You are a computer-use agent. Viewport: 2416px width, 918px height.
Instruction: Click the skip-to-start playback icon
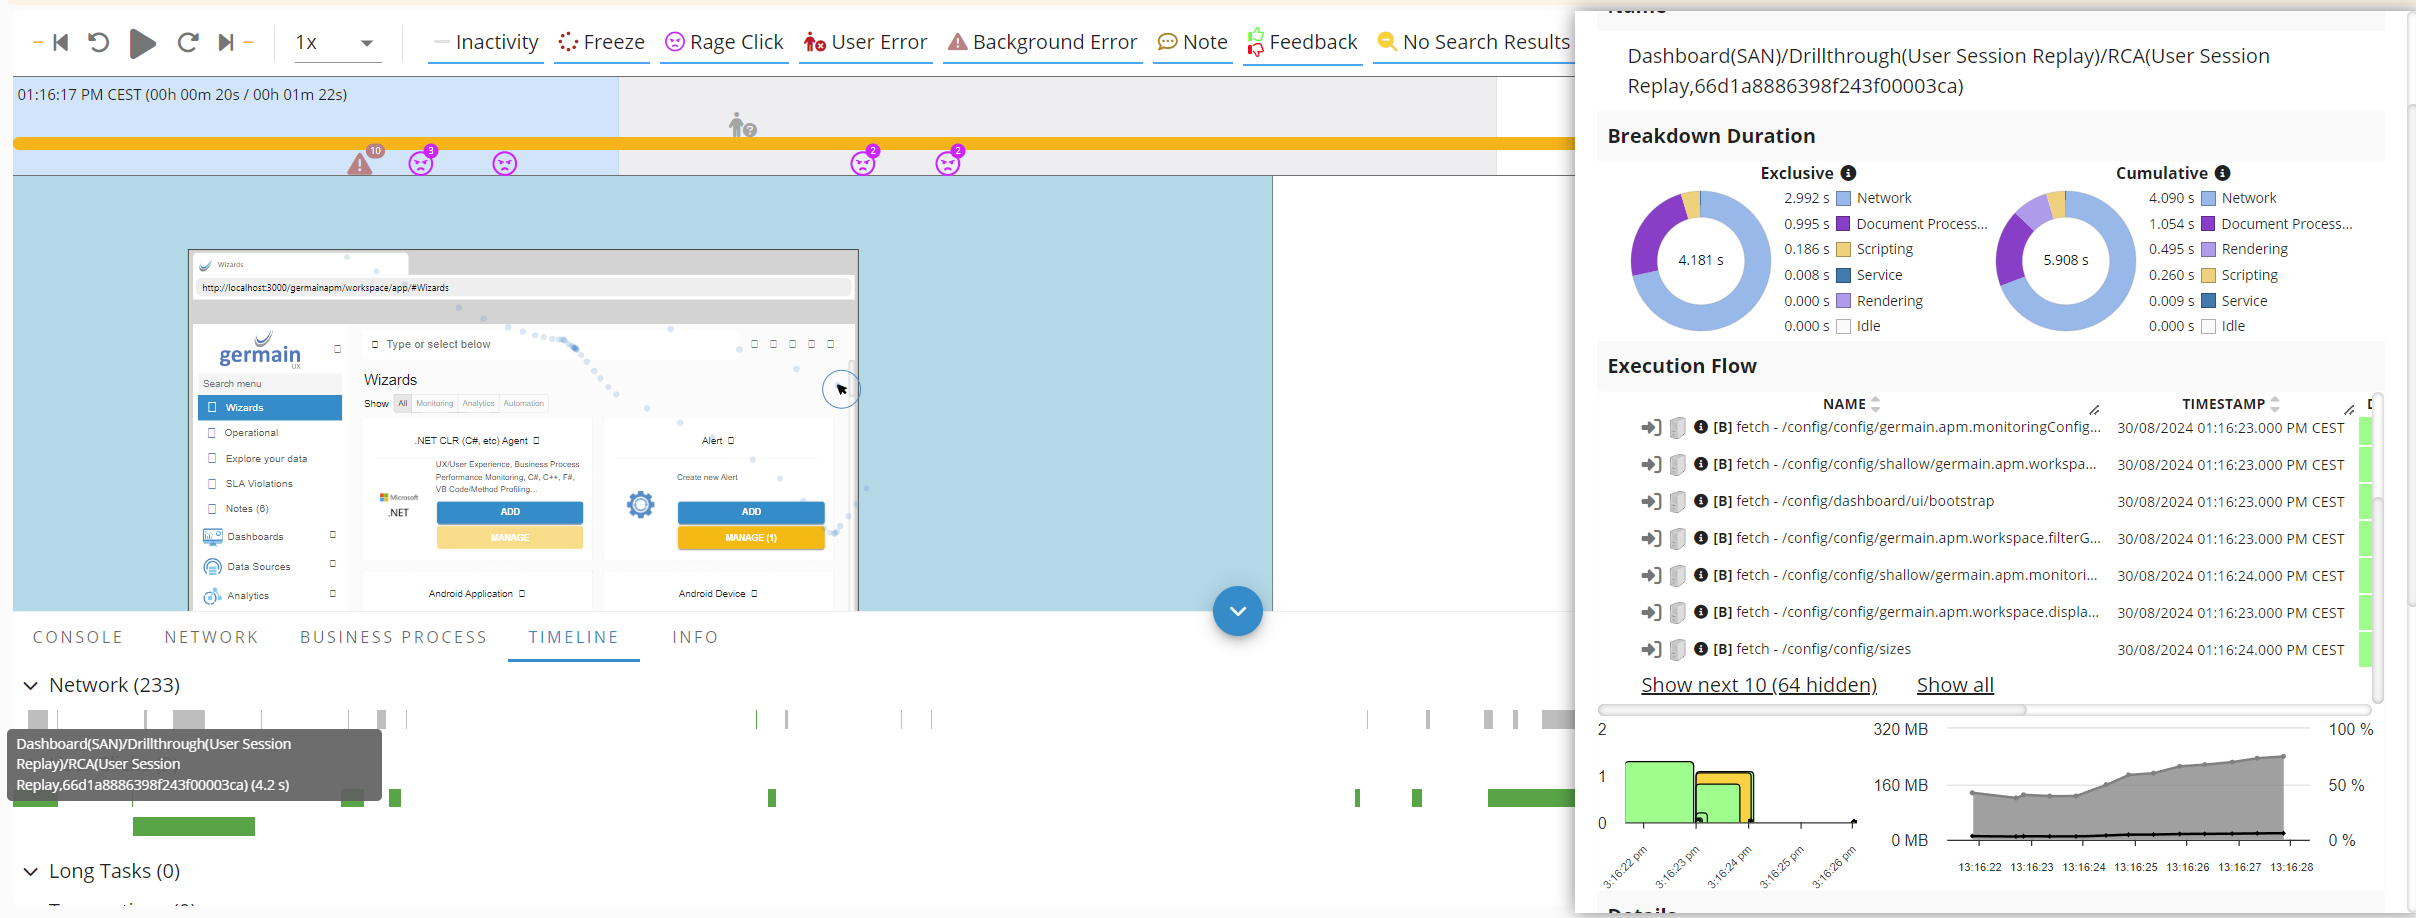point(60,42)
